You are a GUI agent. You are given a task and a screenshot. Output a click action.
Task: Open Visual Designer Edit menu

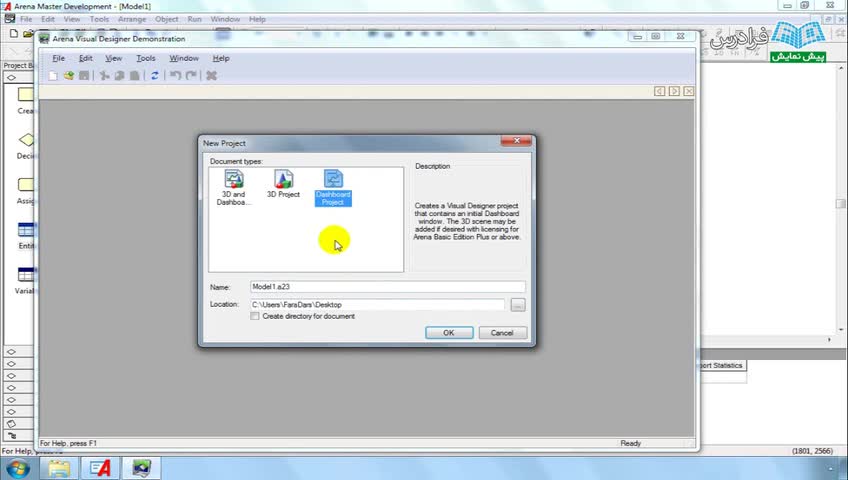point(85,58)
